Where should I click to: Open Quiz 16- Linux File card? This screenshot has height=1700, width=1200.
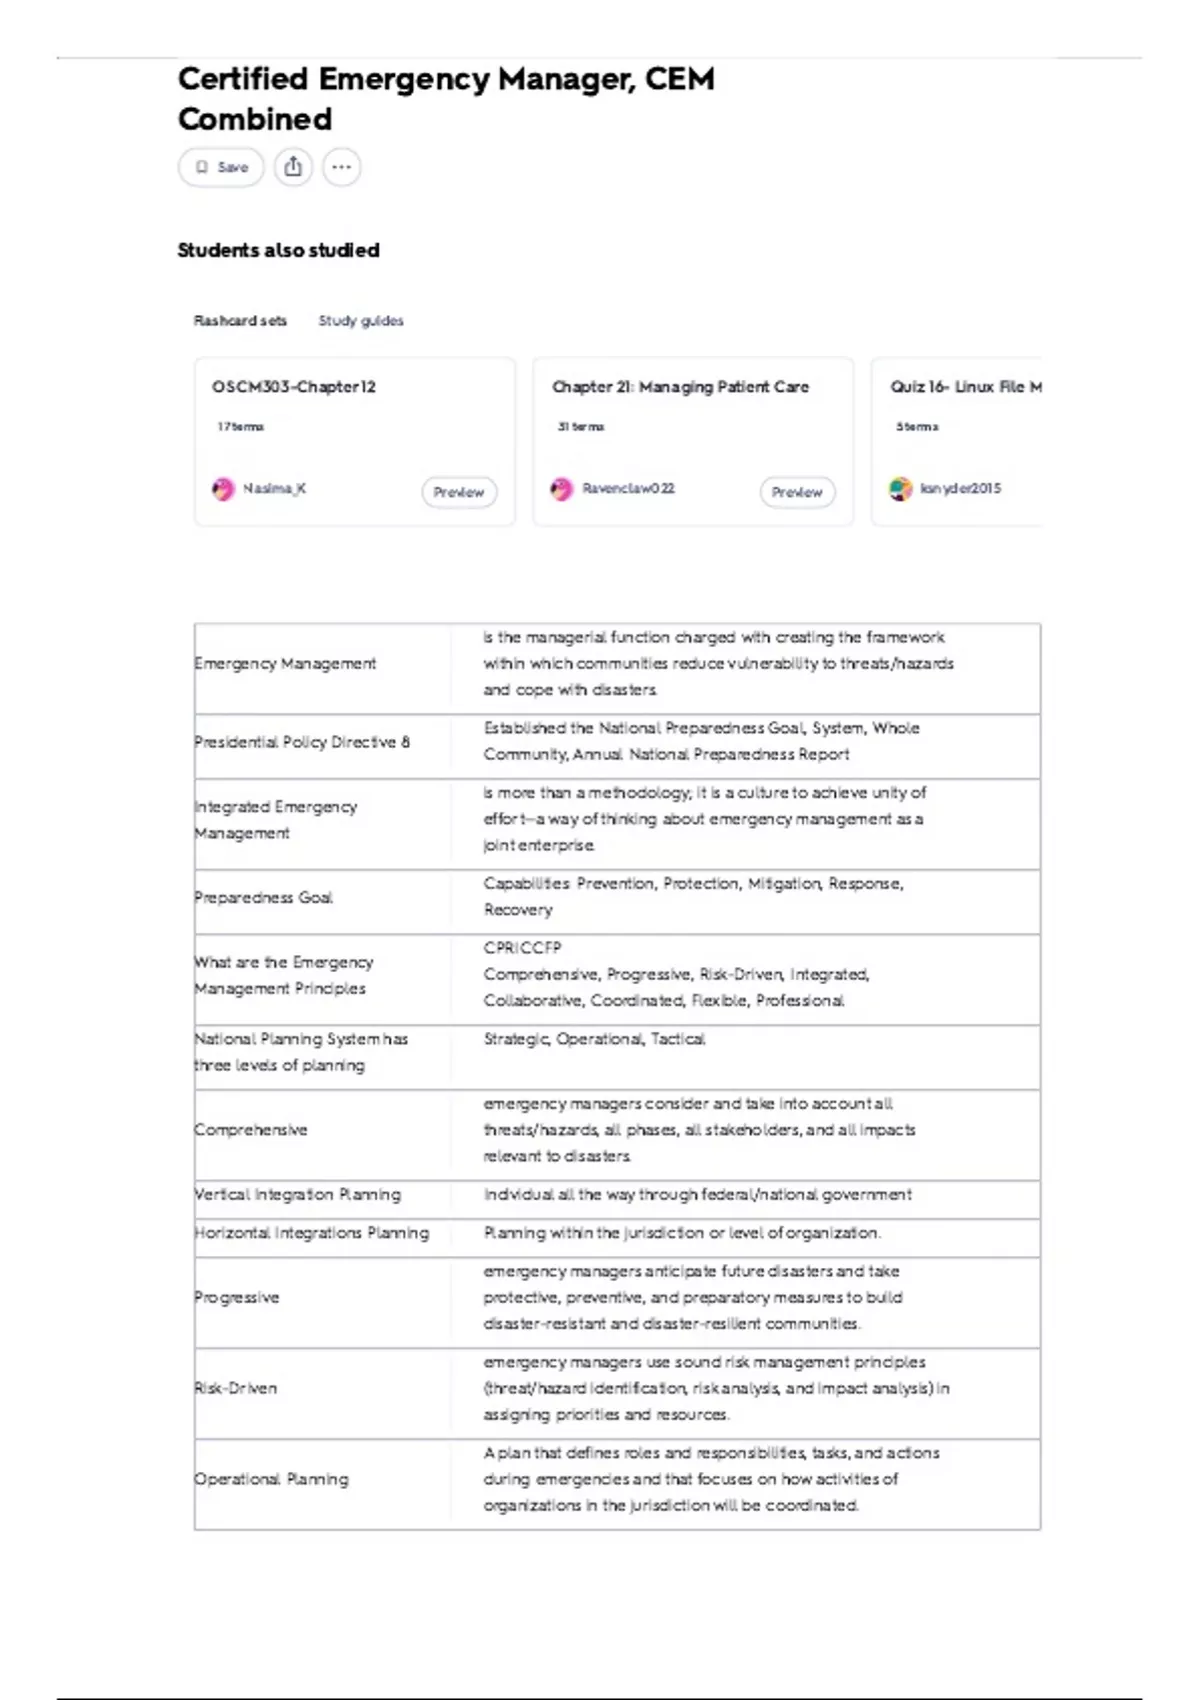click(x=957, y=441)
